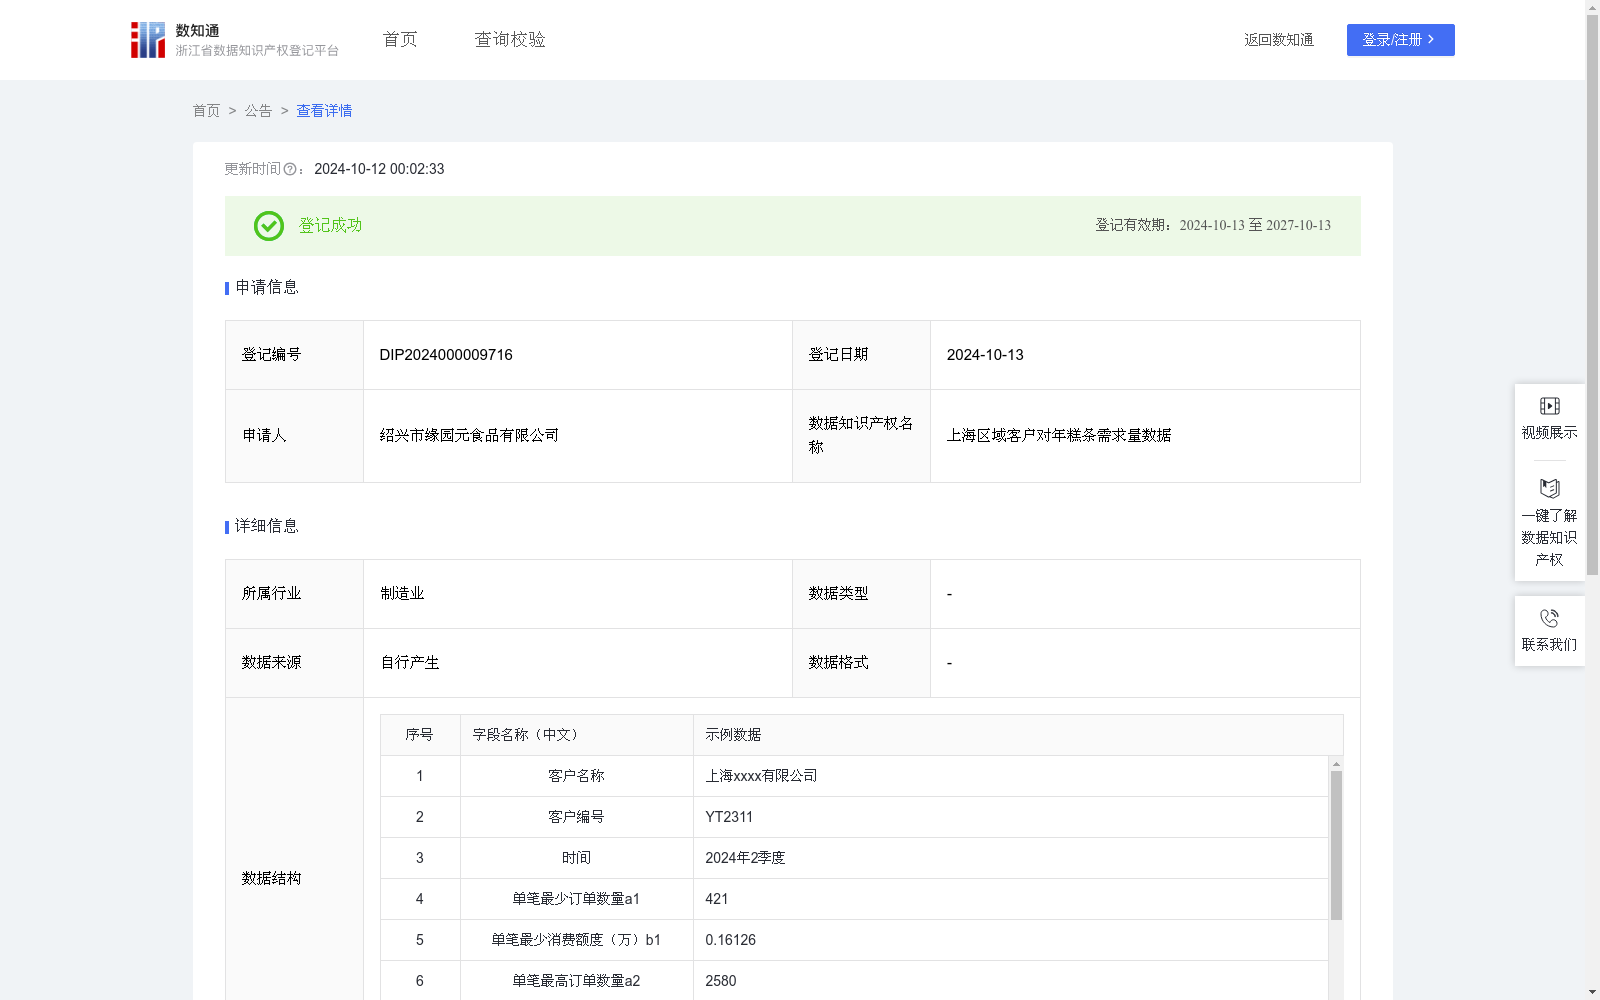Click the 客户名称 field row
1600x1000 pixels.
(855, 776)
